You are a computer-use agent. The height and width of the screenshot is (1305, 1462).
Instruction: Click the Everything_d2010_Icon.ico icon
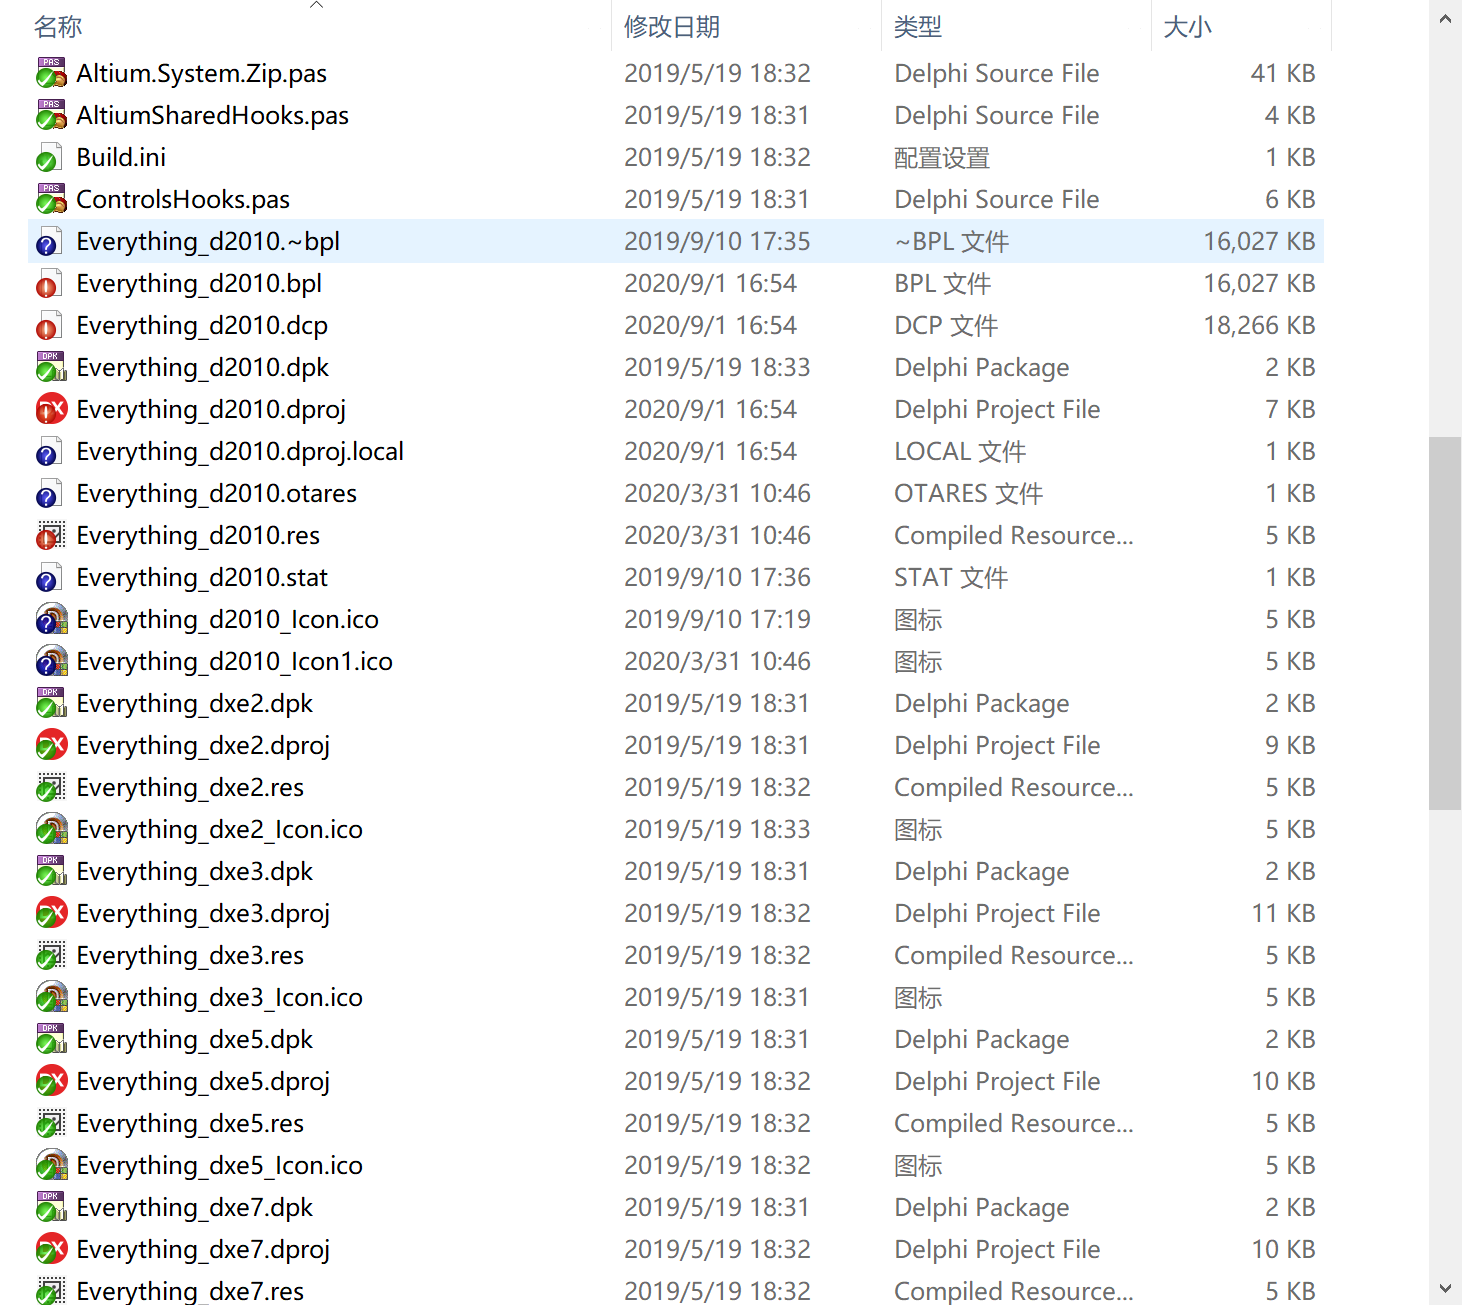tap(51, 619)
